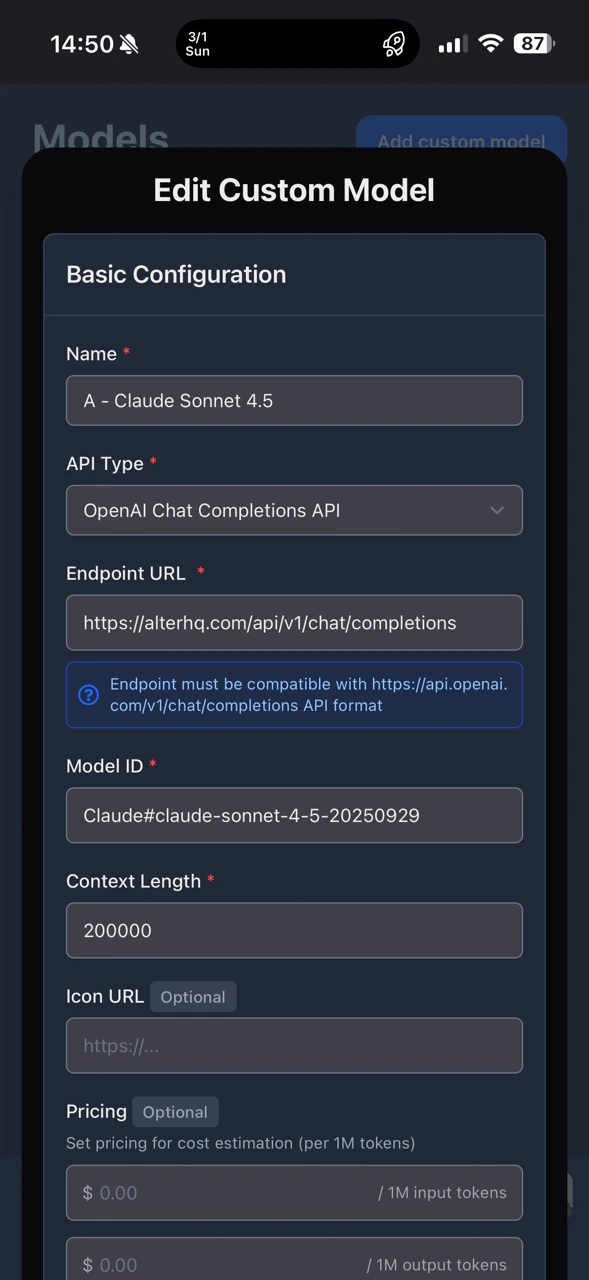Select the Context Length field showing 200000

(x=294, y=930)
